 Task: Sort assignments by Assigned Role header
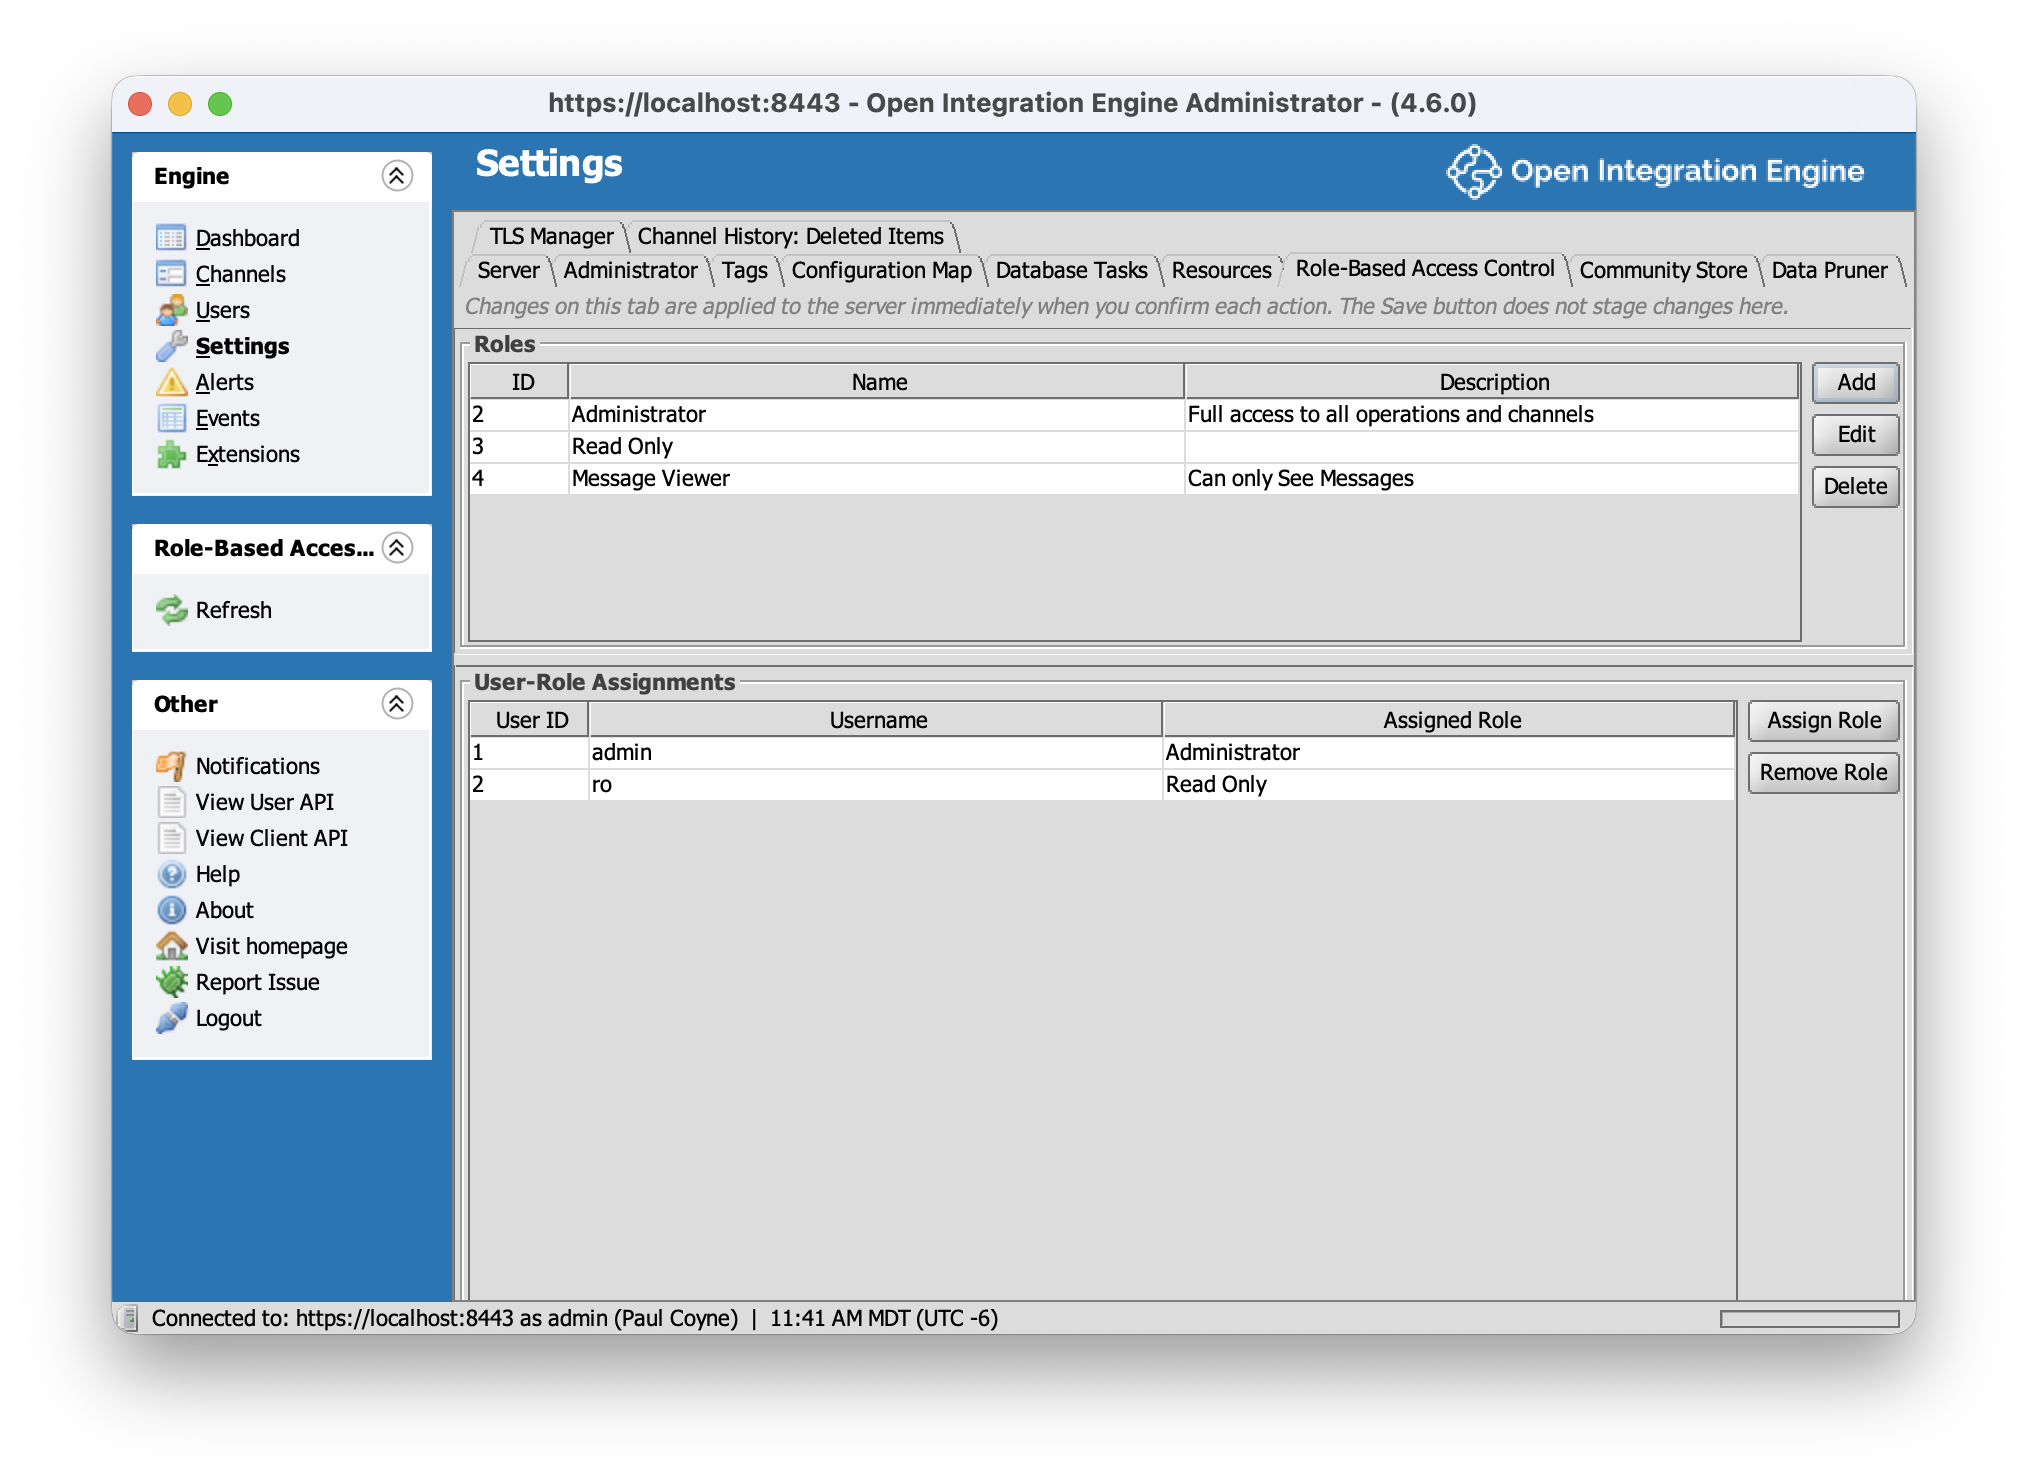pos(1449,720)
